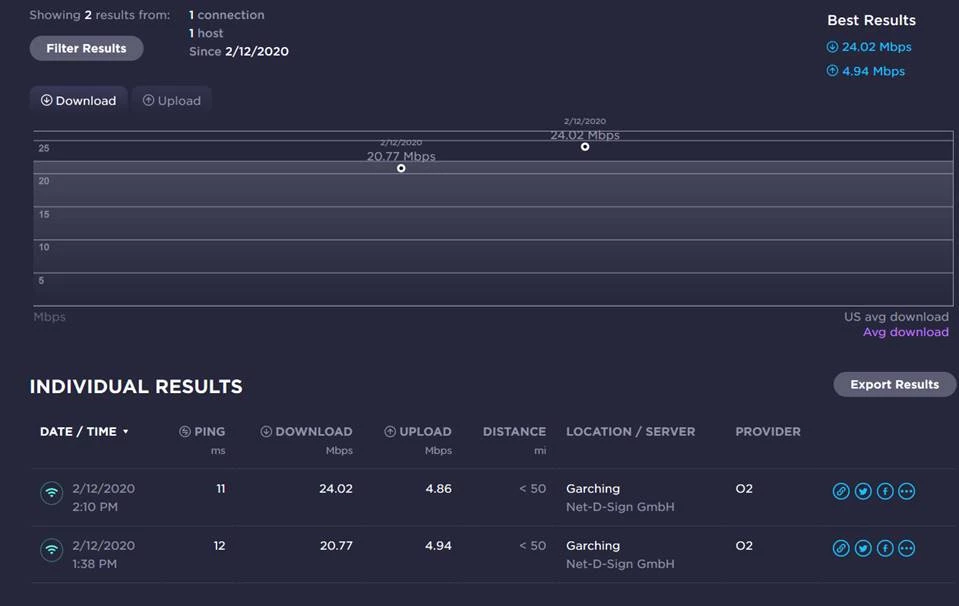Open more options for 1:38 PM result
Viewport: 959px width, 606px height.
coord(906,548)
